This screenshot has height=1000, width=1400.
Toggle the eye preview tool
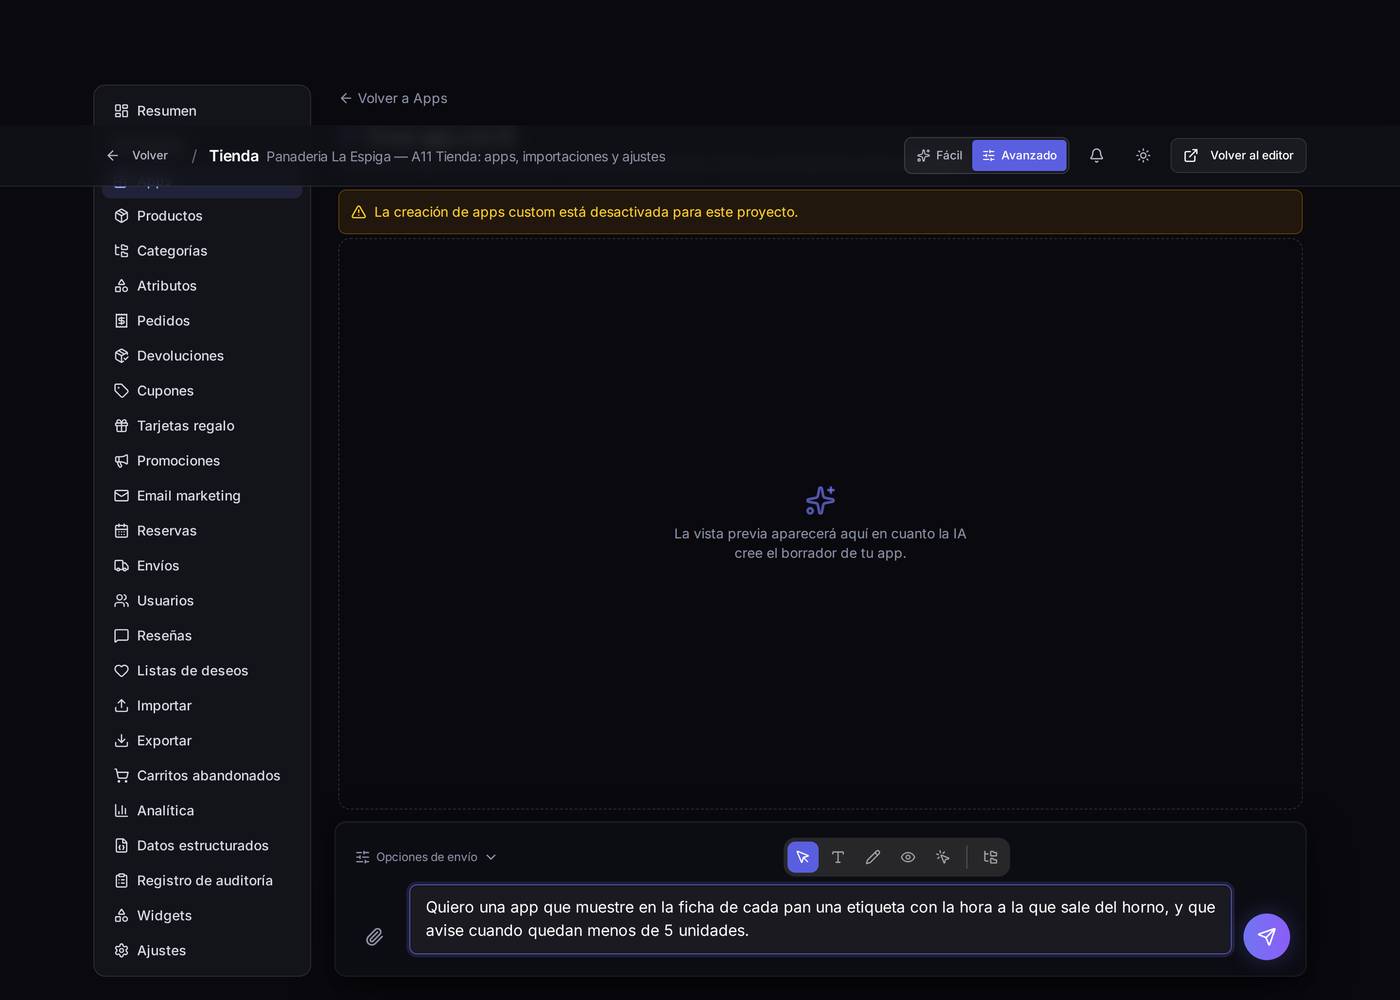pos(908,857)
